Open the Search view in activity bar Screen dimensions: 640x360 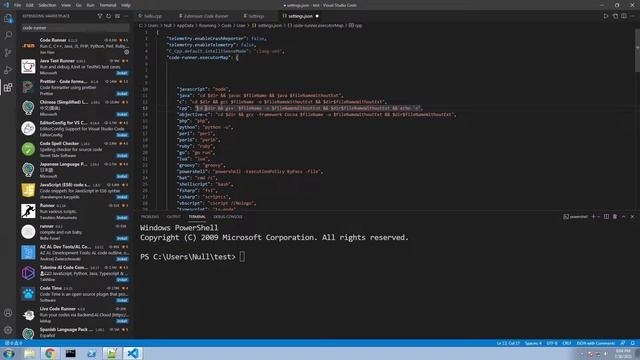point(8,35)
